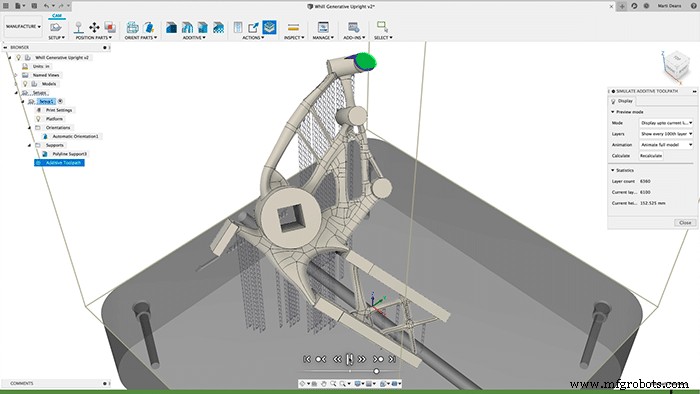Click the Save icon in top bar

(34, 6)
